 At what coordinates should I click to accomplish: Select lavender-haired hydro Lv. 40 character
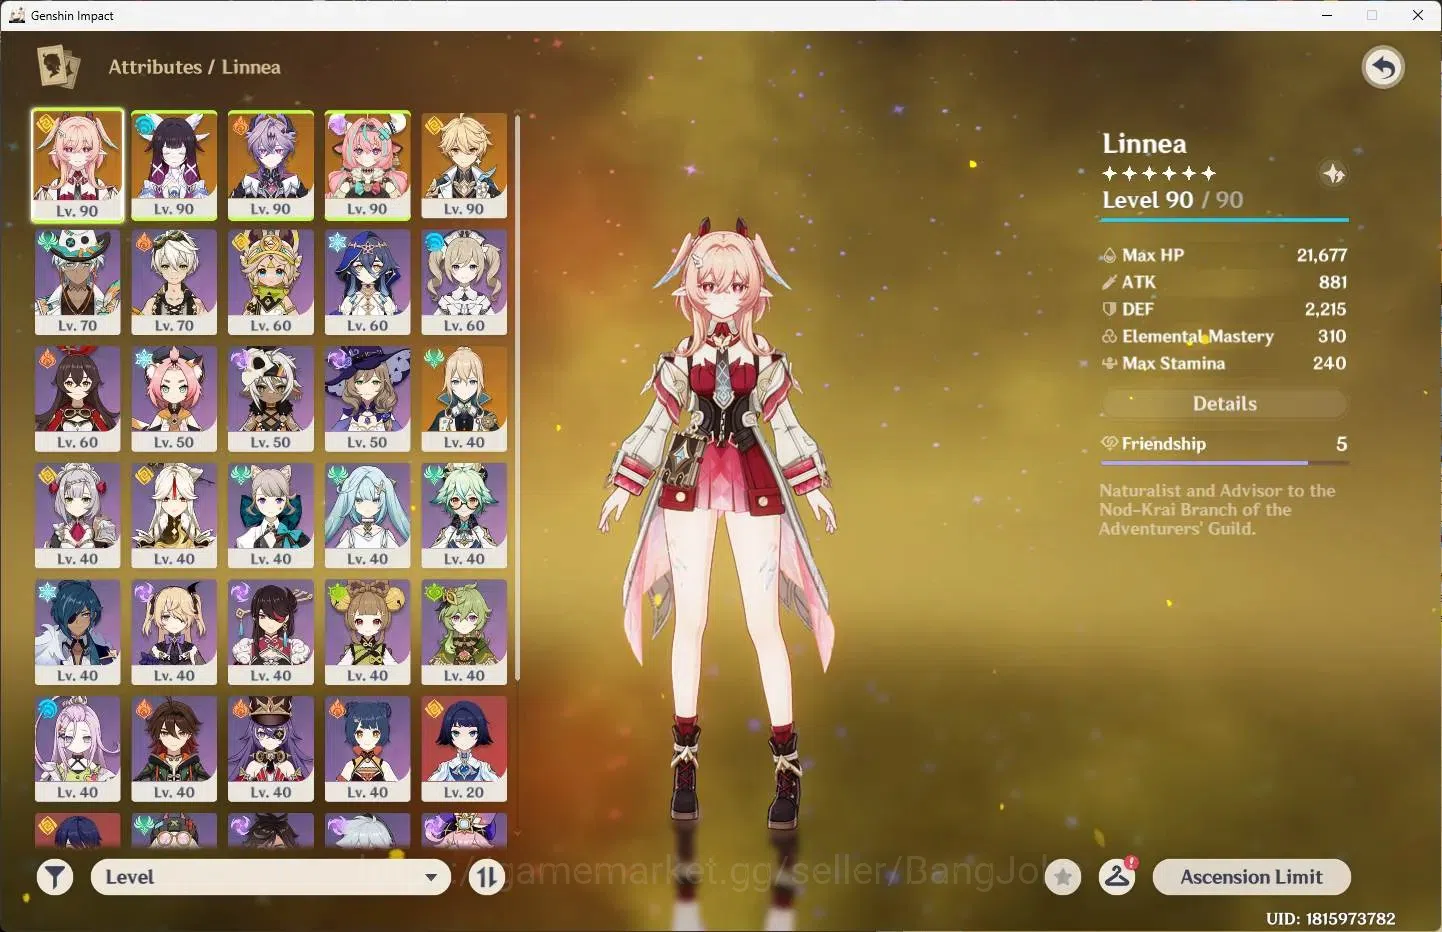point(77,749)
